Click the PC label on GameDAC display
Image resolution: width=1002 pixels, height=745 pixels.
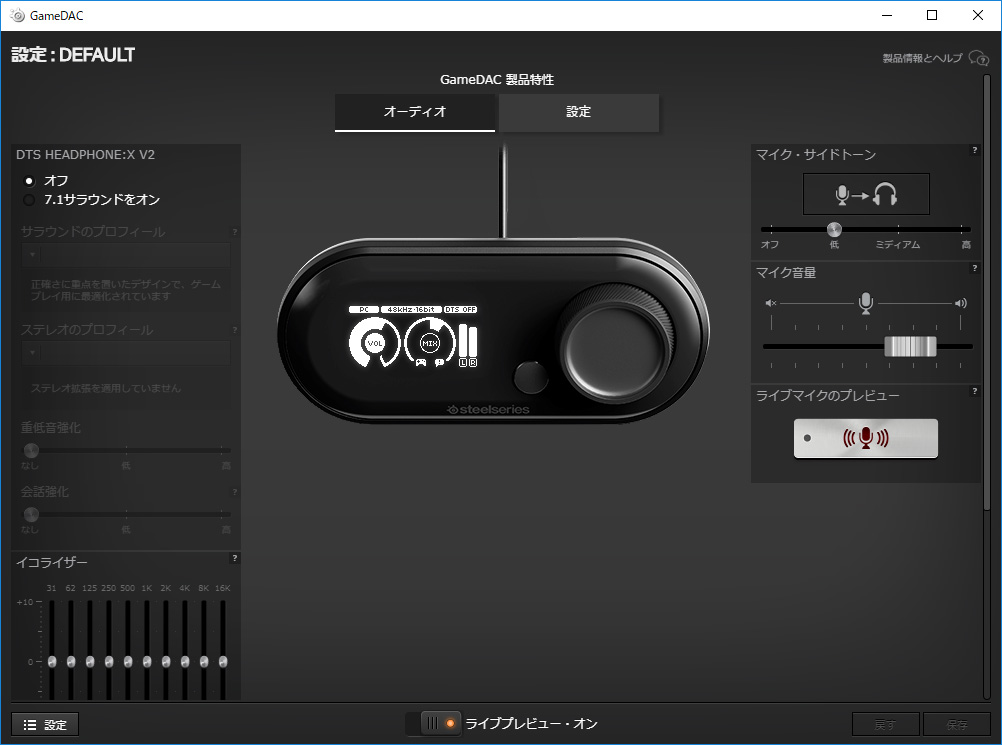click(x=364, y=309)
